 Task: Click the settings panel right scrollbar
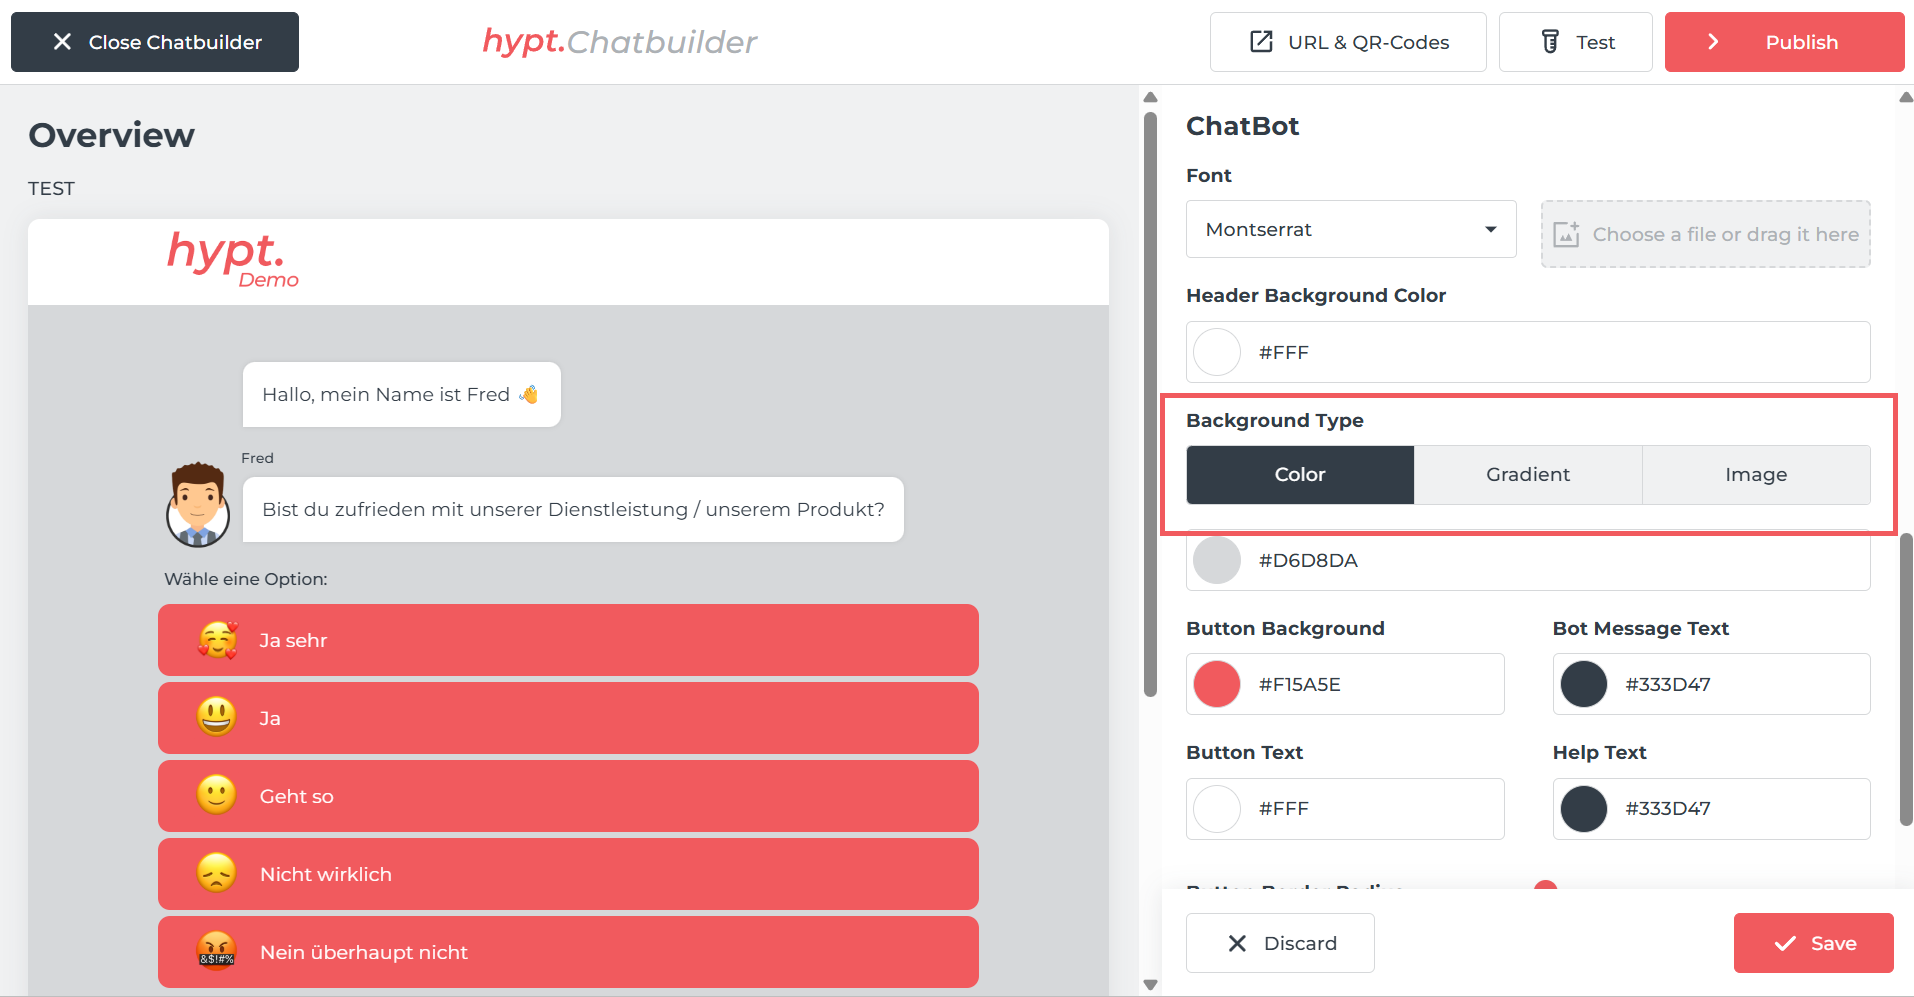tap(1906, 680)
